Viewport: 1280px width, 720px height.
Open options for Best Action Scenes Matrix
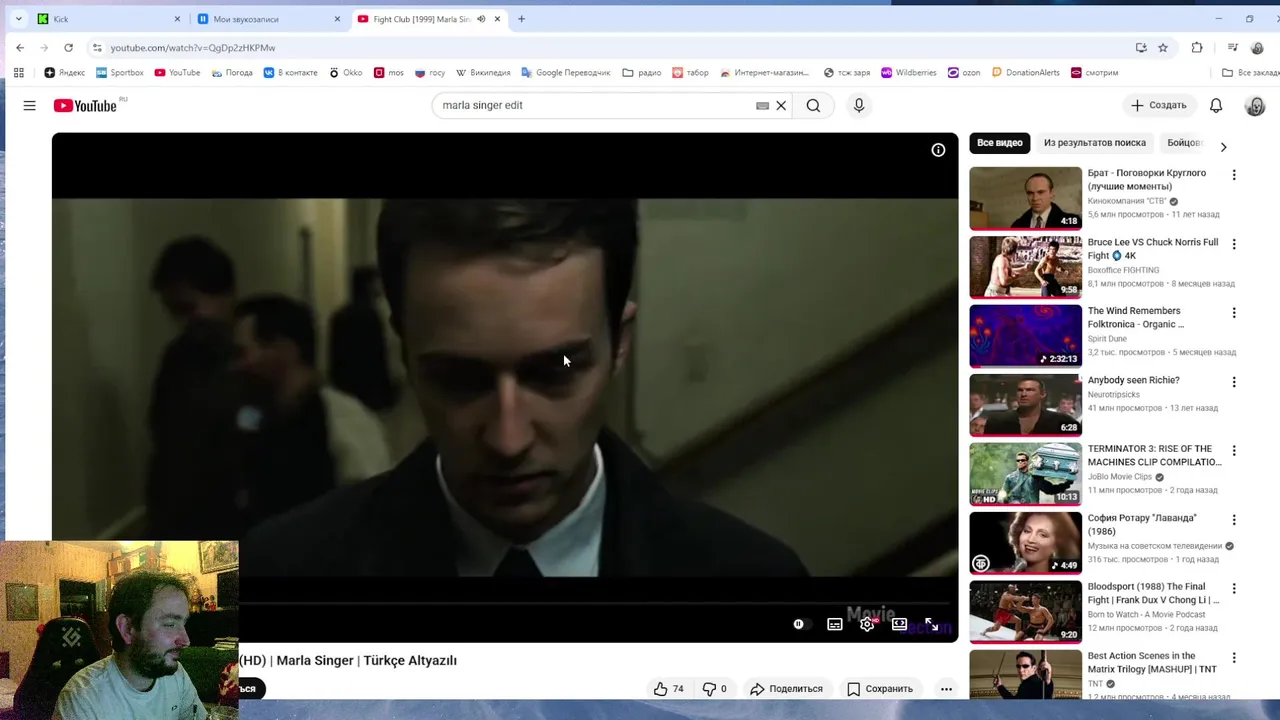1234,658
